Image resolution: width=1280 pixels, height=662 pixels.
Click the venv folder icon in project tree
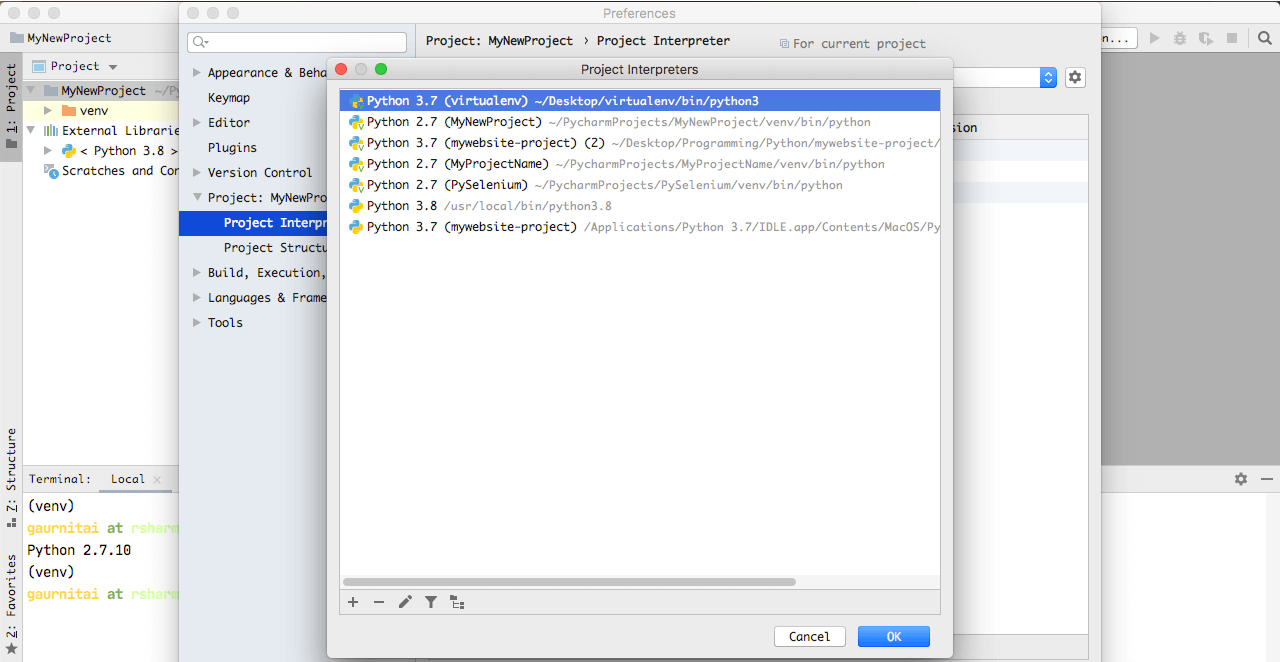click(x=69, y=110)
